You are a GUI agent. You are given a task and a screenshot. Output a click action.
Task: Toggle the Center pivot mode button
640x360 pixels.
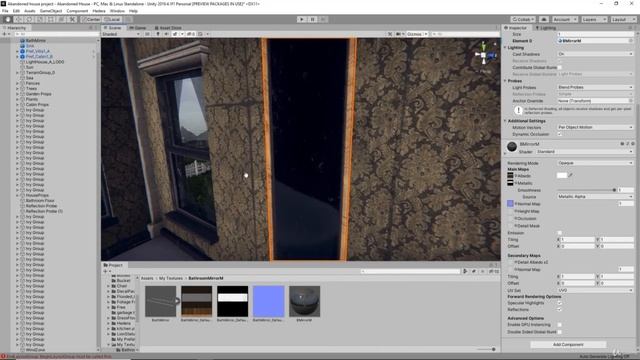[91, 19]
